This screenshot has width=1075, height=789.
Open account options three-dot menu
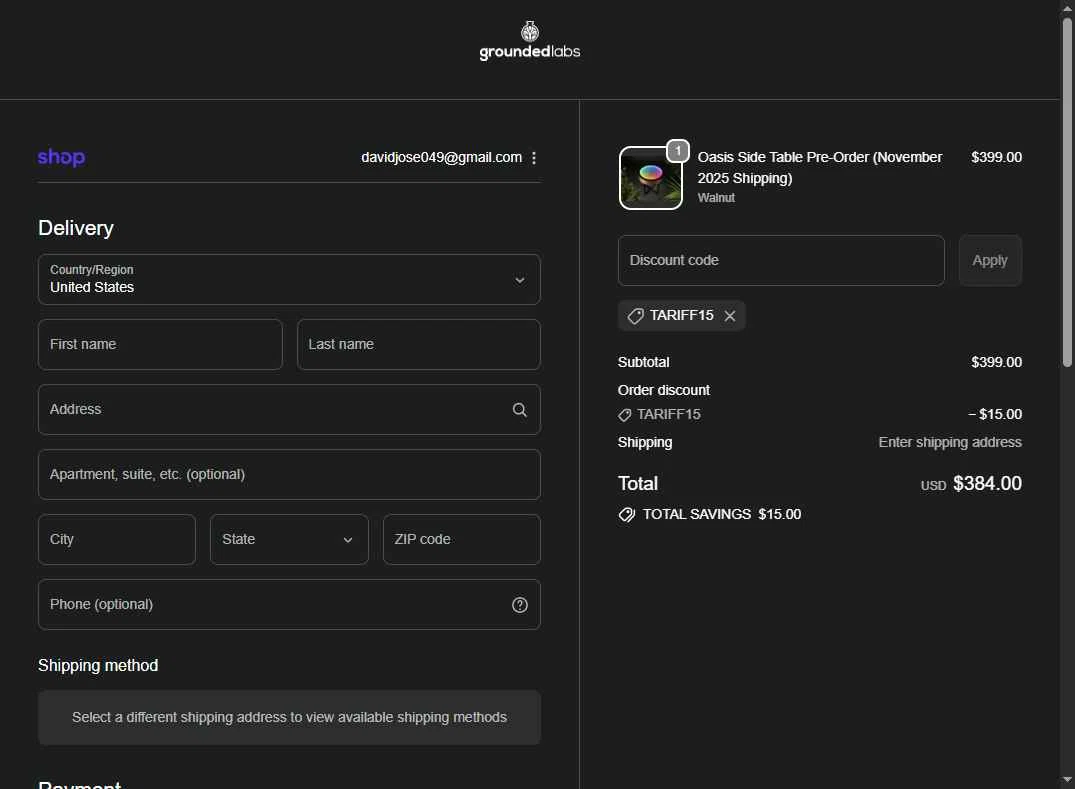click(534, 158)
